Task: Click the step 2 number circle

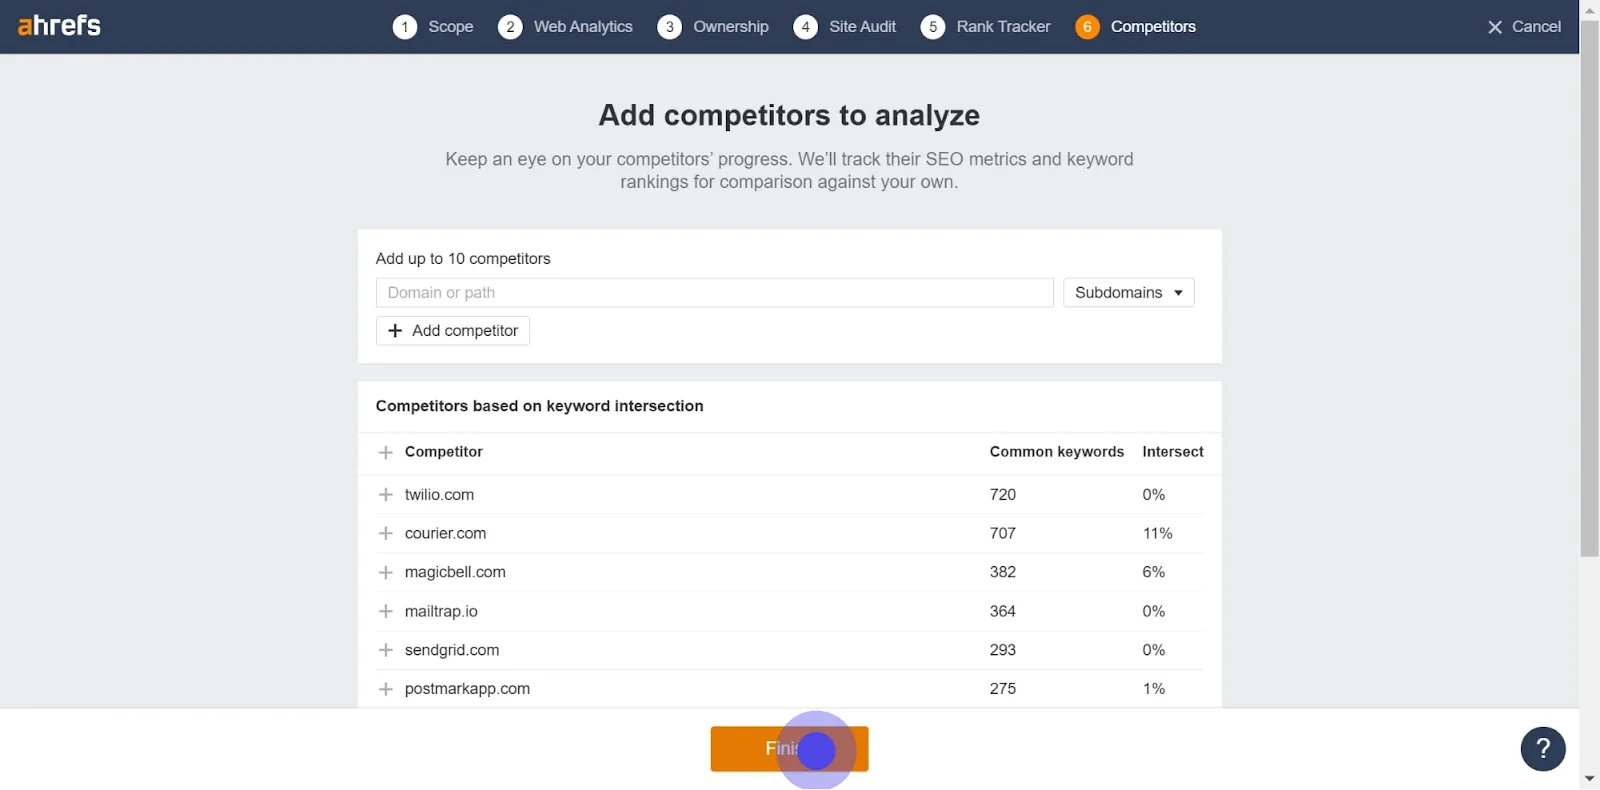Action: pos(510,27)
